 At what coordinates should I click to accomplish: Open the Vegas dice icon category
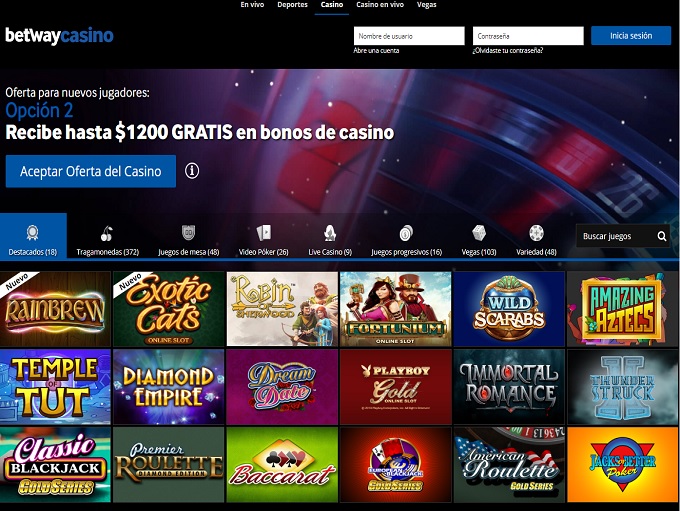(479, 233)
